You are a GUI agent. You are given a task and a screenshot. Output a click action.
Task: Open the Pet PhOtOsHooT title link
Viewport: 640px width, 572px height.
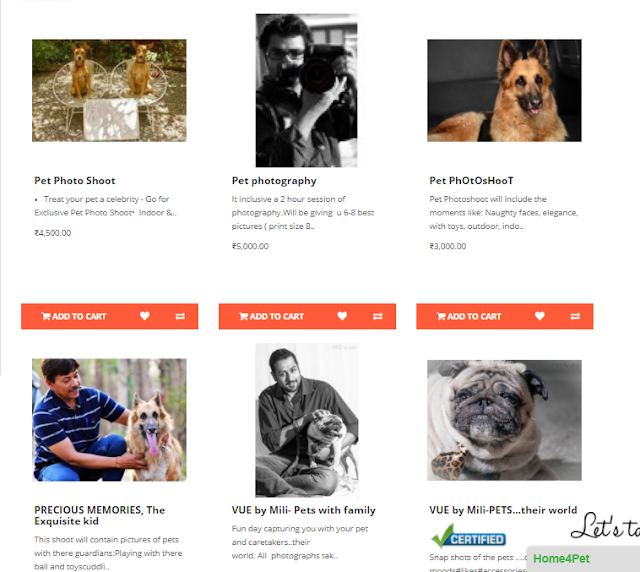pos(471,180)
